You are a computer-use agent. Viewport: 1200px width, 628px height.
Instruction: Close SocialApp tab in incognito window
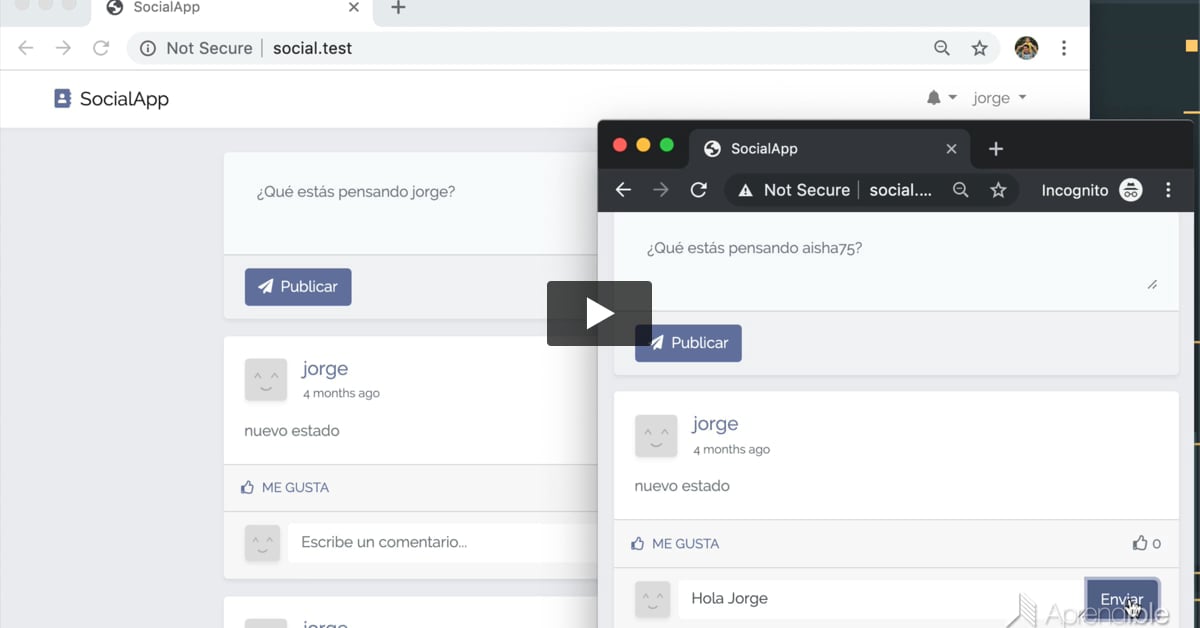click(x=951, y=149)
